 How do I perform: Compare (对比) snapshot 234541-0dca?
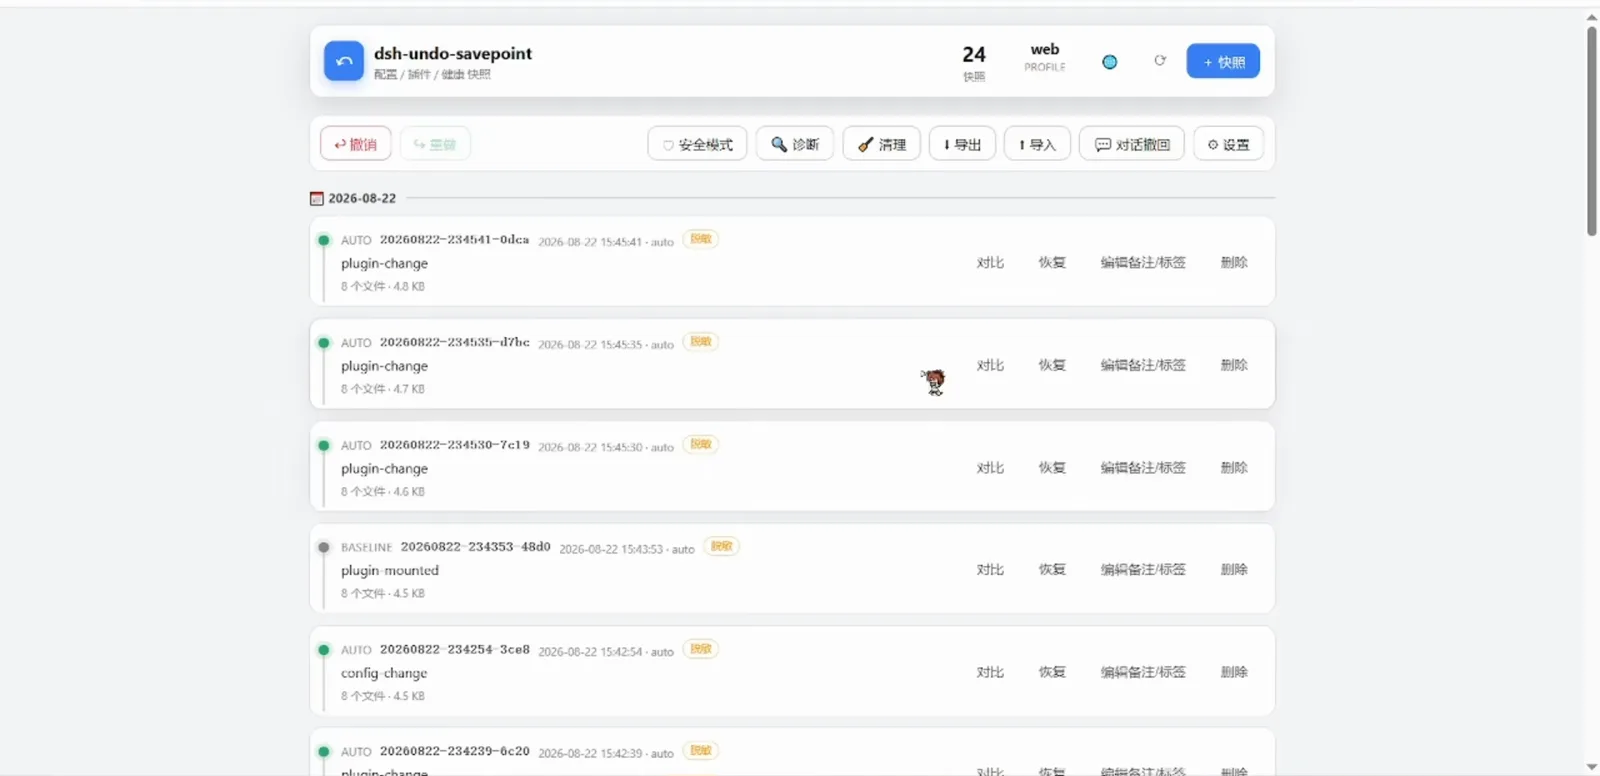point(990,262)
